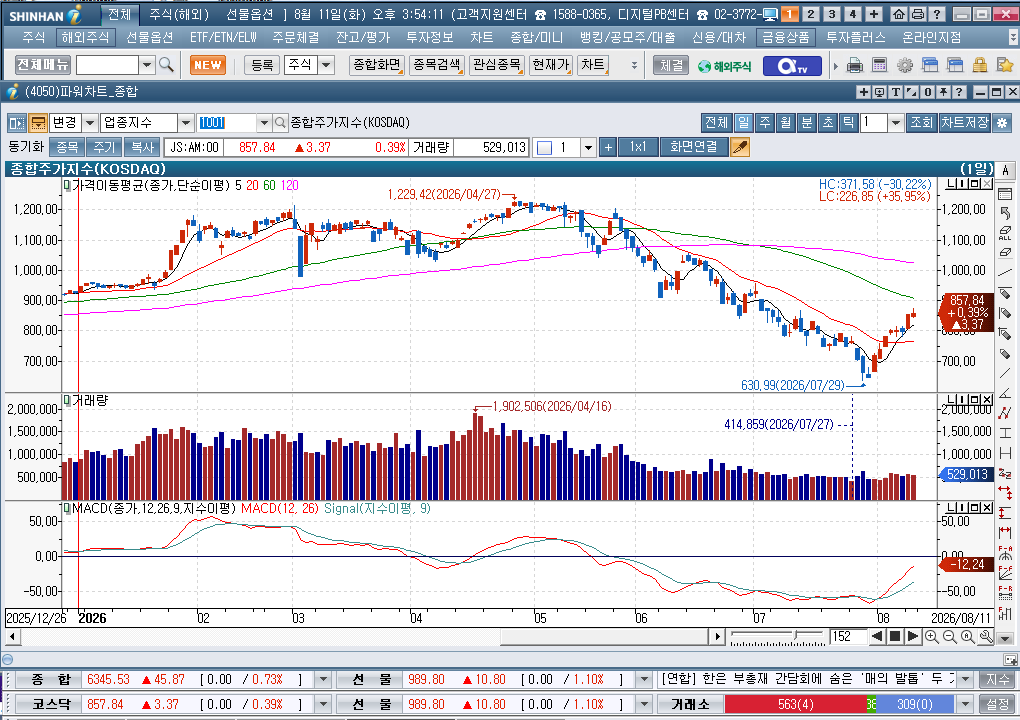Click the magnifier search icon beside 전체메뉴 field
The height and width of the screenshot is (720, 1020).
(167, 65)
